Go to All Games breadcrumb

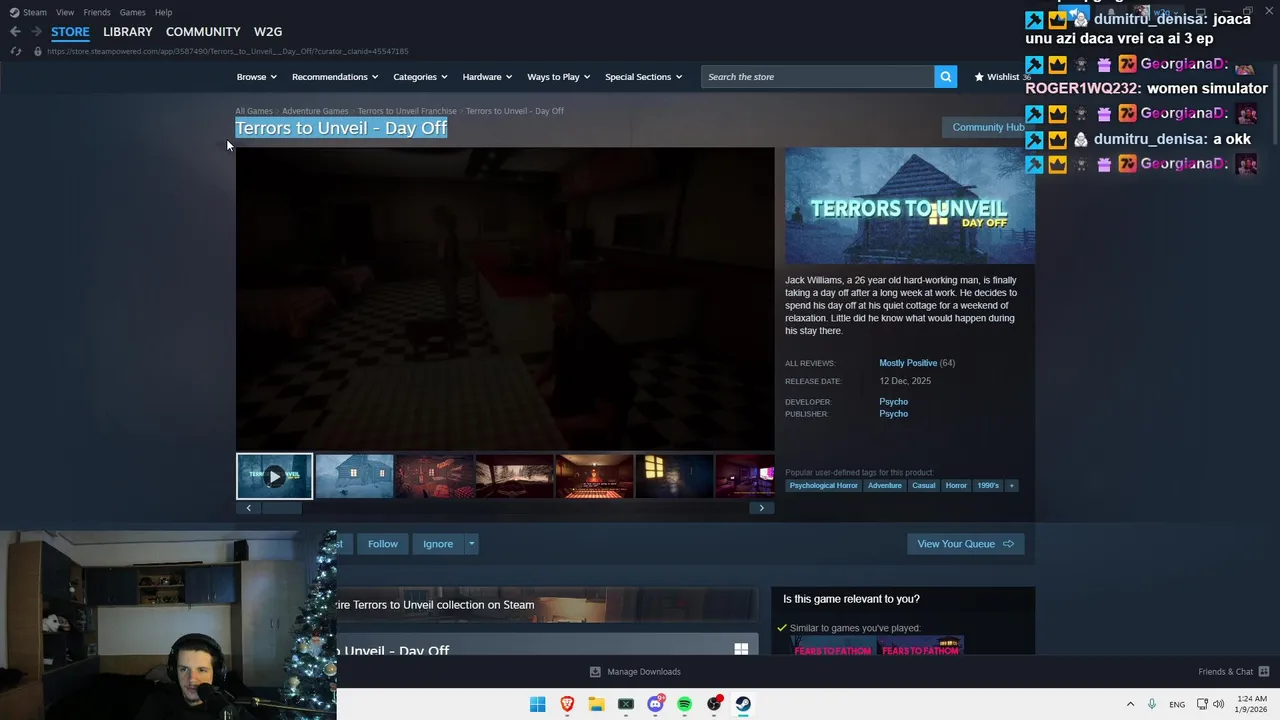click(x=254, y=111)
